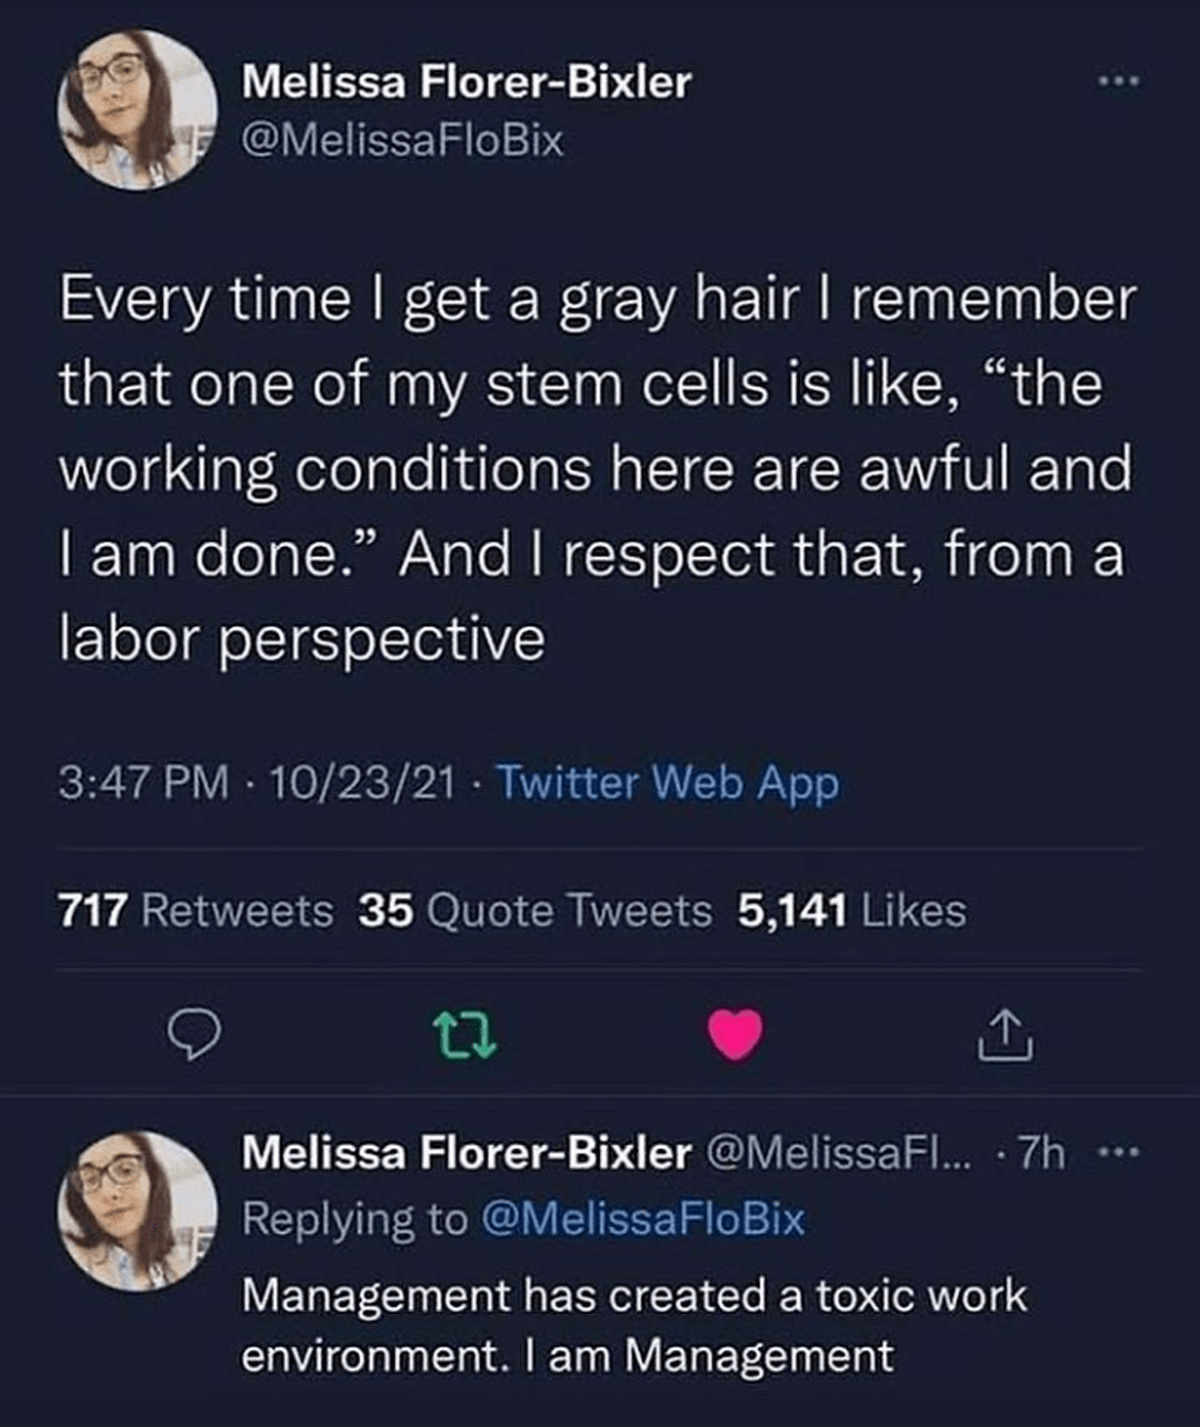Open the Twitter Web App source link
Screen dimensions: 1200x1427
coord(667,783)
